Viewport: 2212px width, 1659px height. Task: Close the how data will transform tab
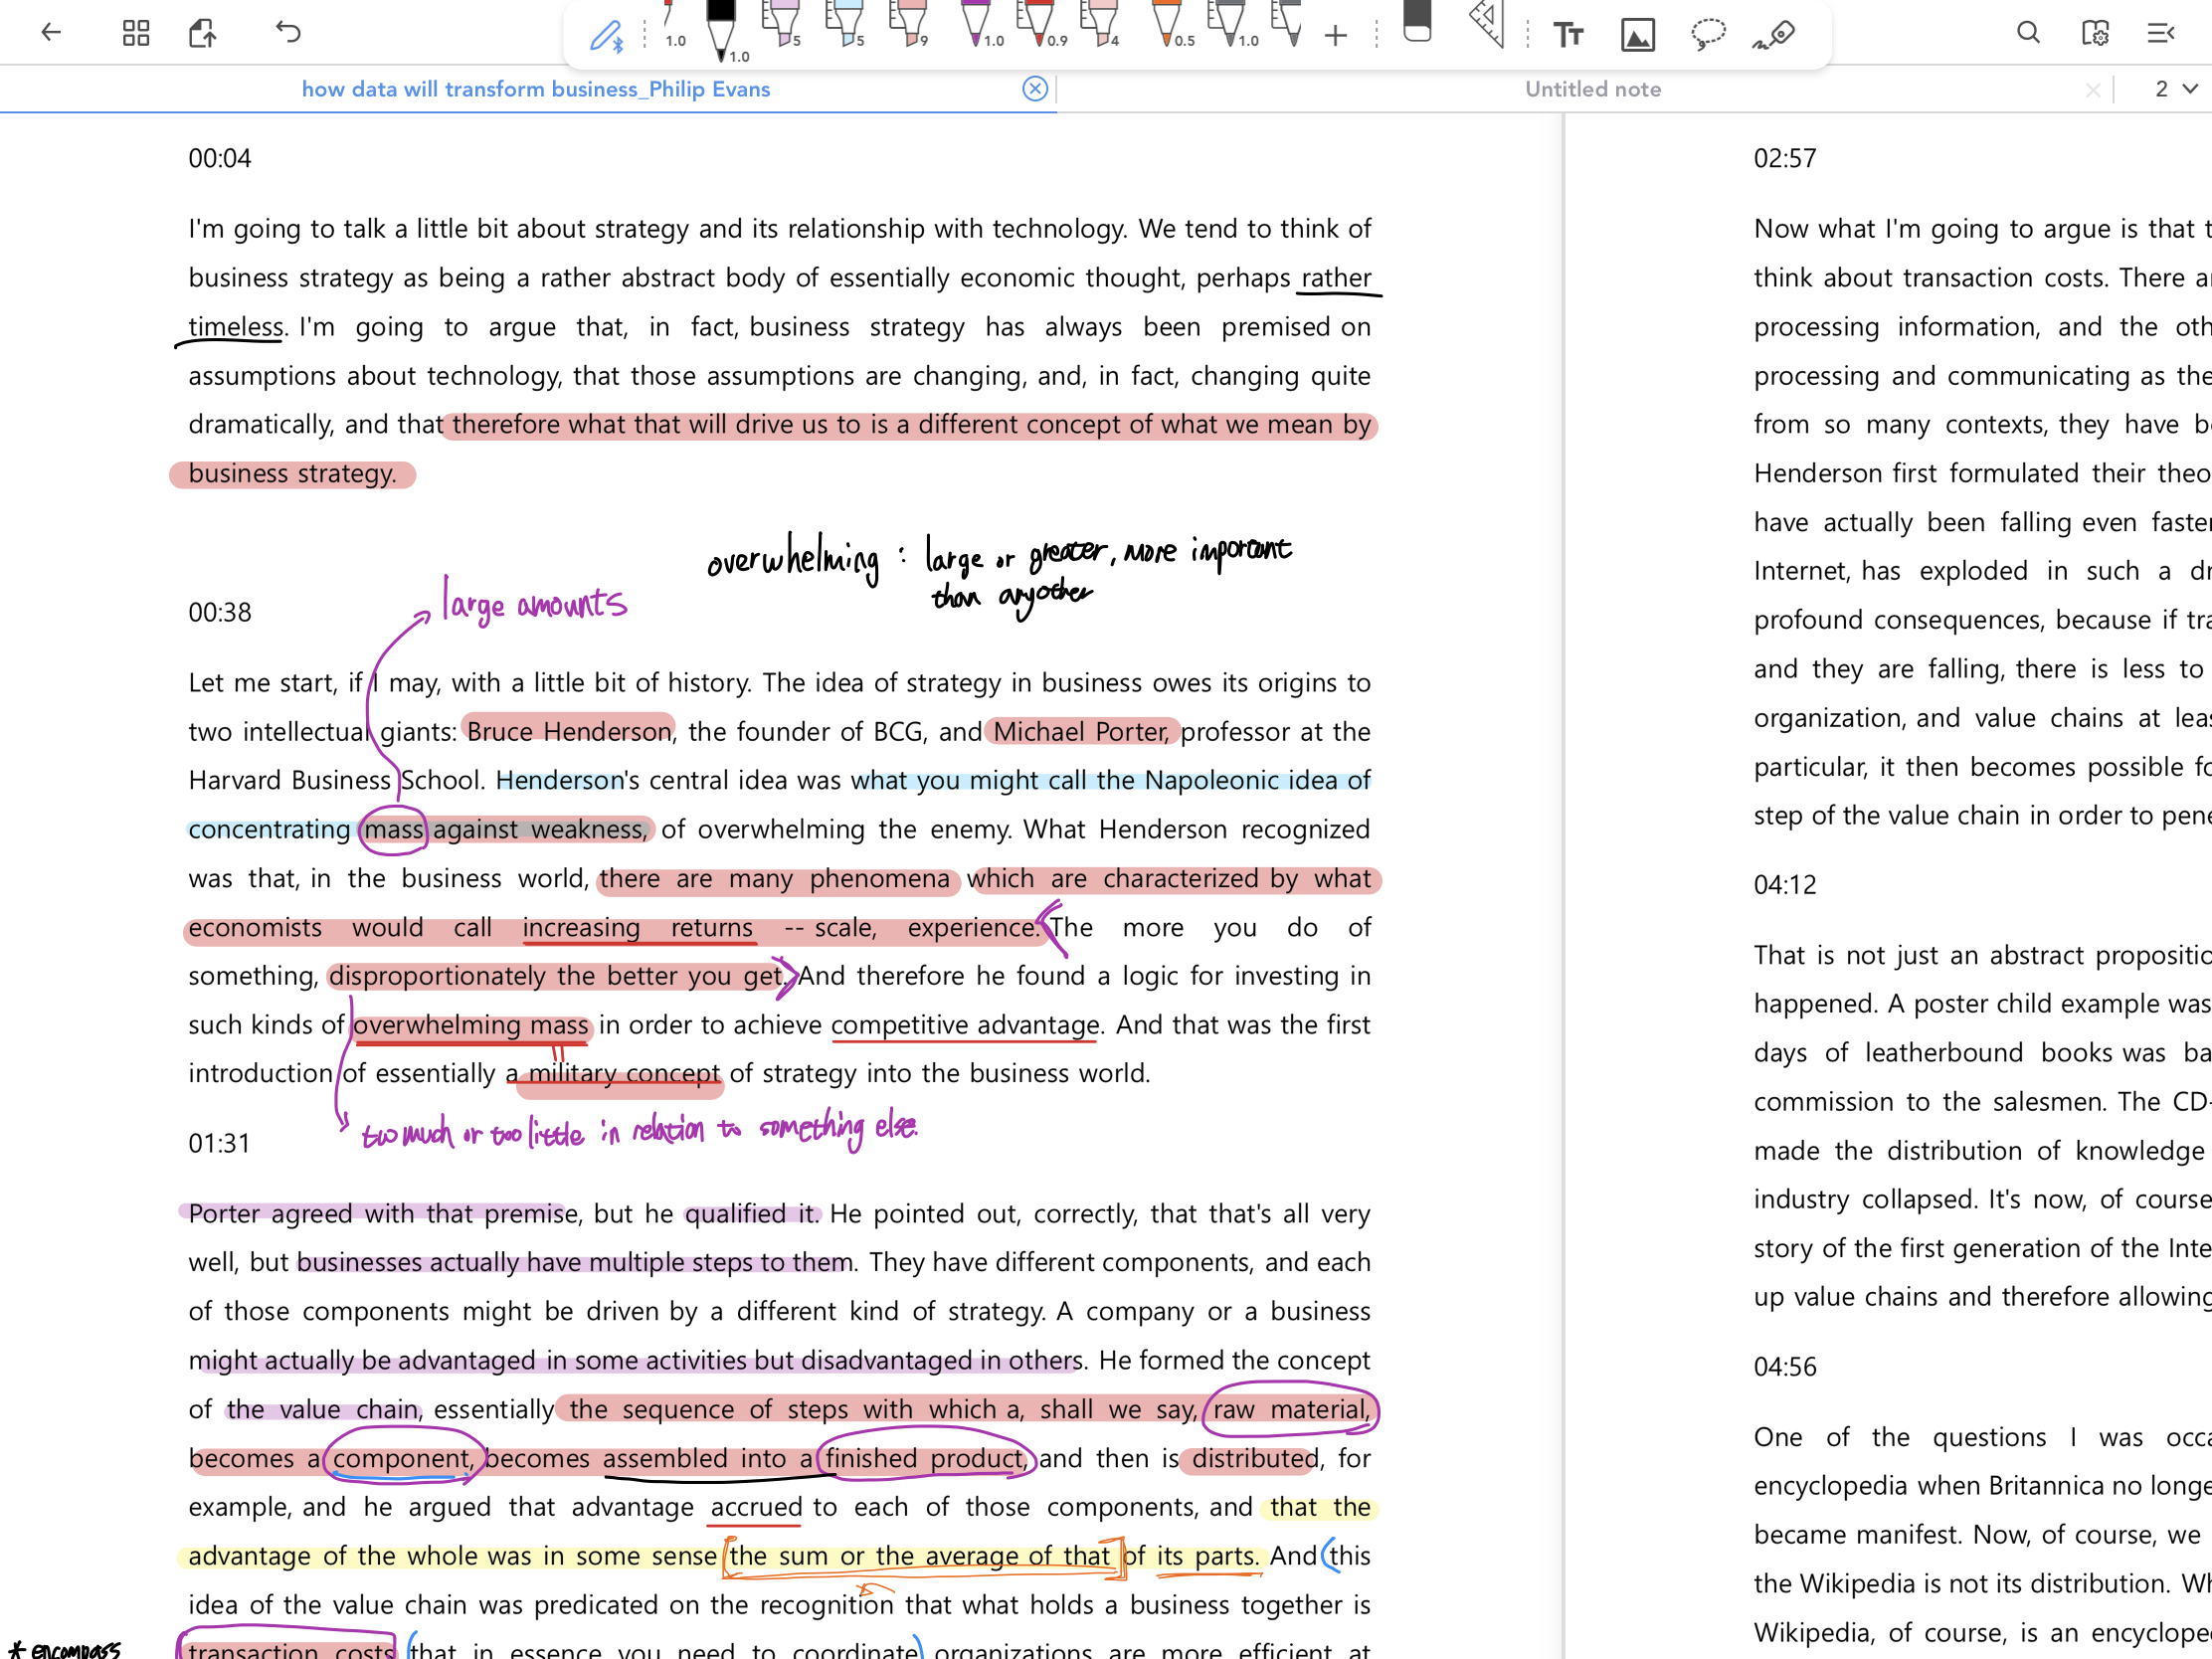[1035, 89]
